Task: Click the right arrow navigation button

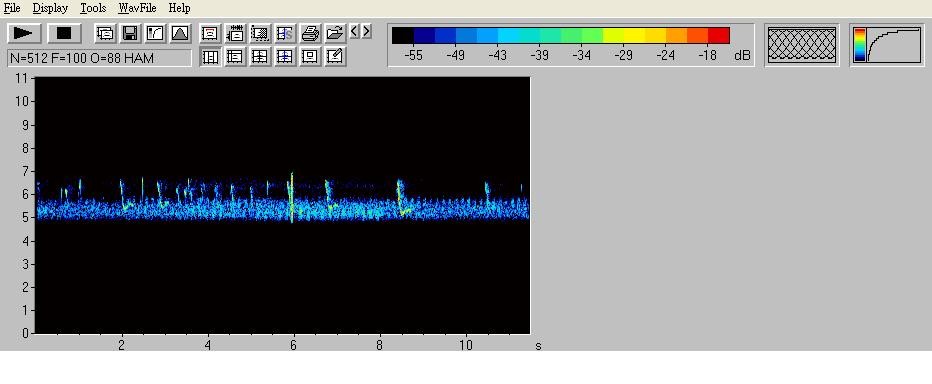Action: 366,31
